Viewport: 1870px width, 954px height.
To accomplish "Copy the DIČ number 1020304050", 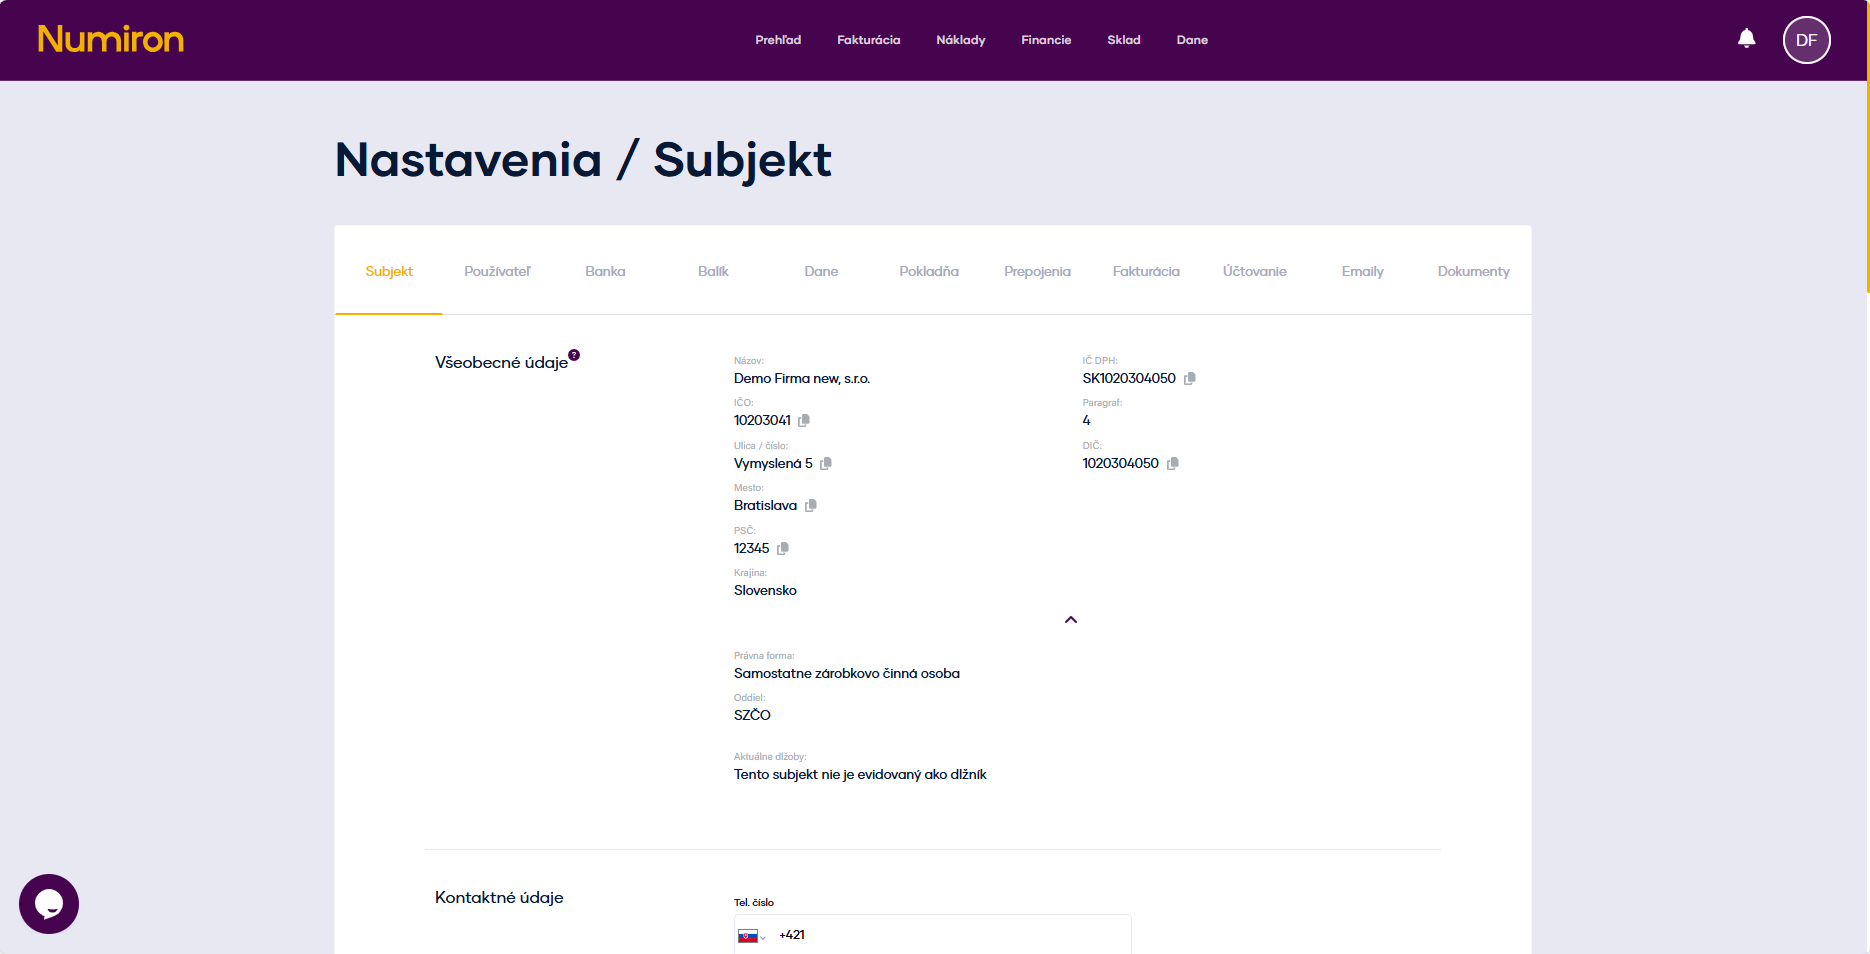I will 1172,463.
